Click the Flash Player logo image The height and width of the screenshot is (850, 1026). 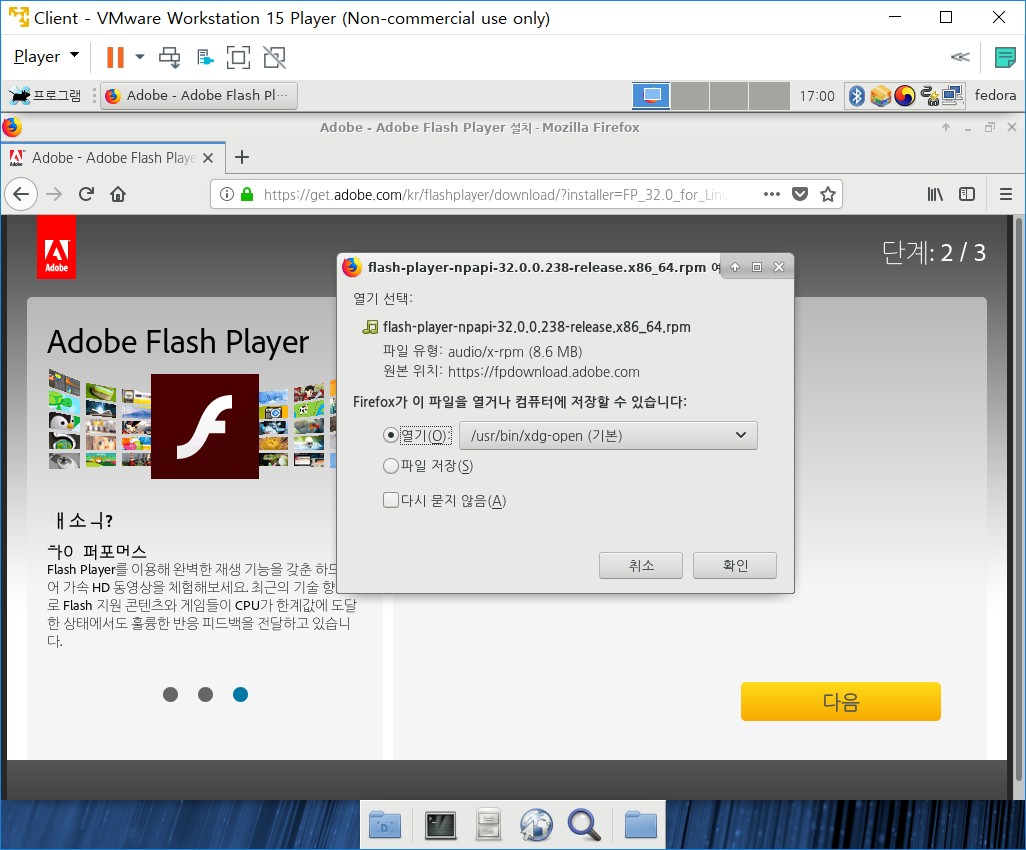pos(205,426)
